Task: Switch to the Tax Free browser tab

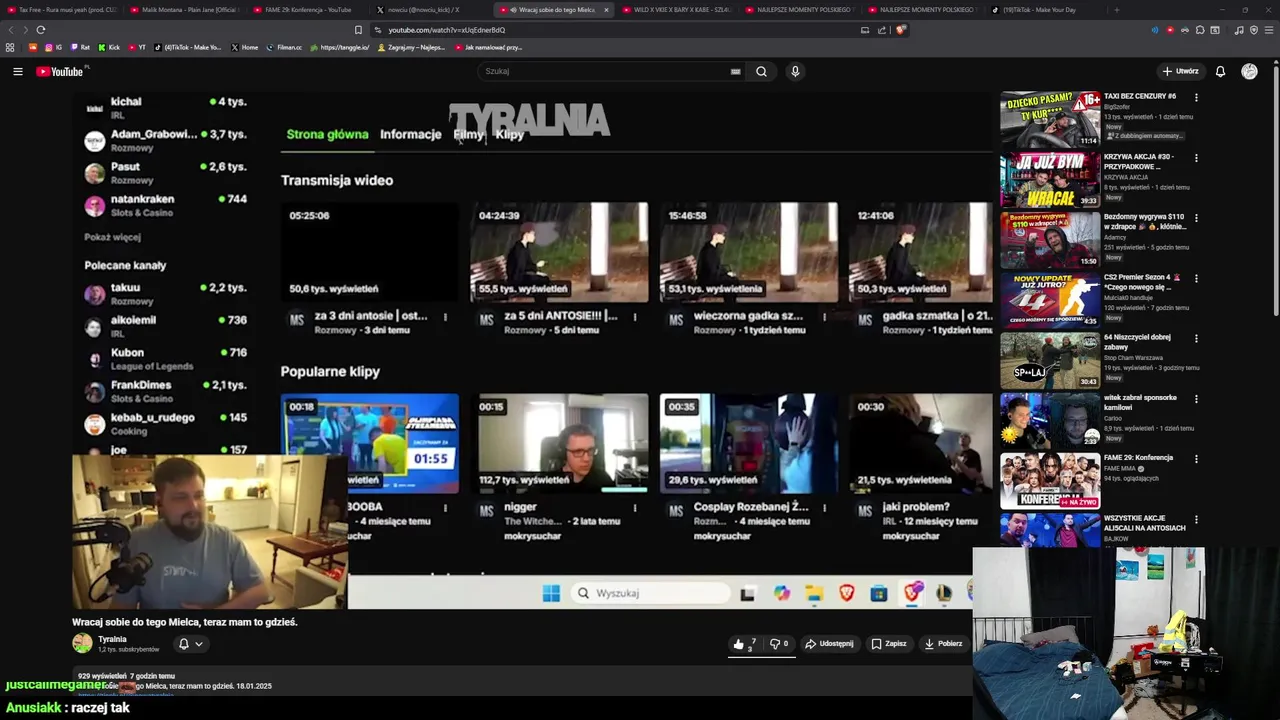Action: point(62,9)
